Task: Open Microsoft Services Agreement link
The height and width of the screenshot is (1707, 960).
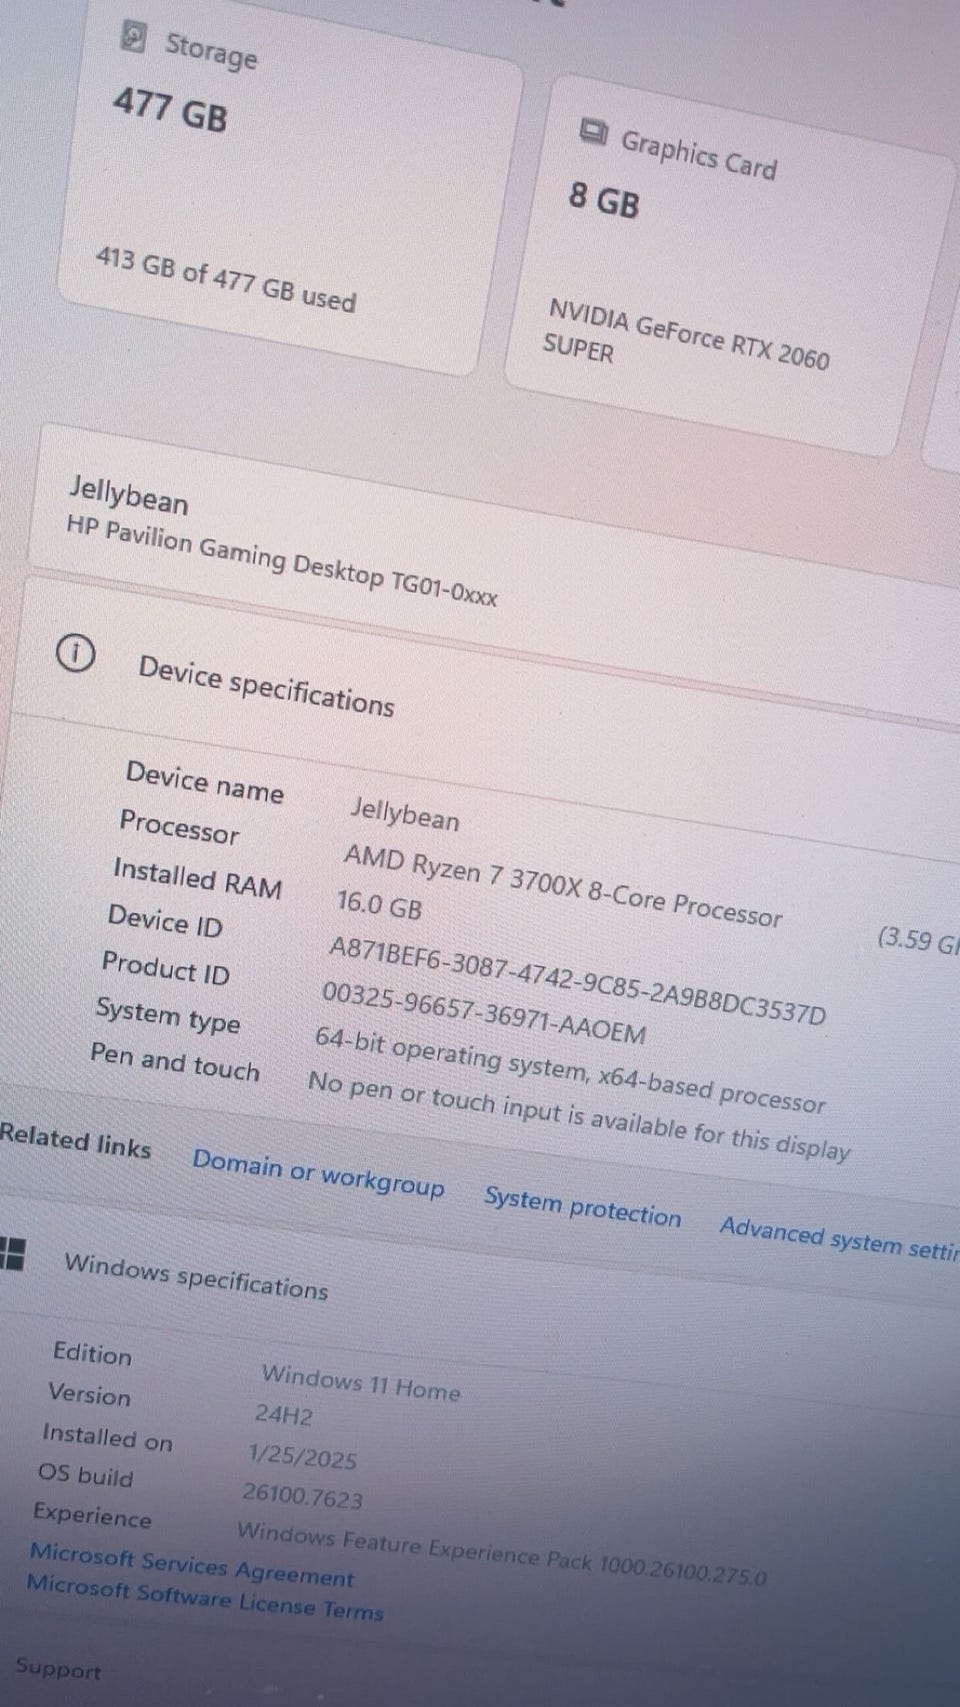Action: (191, 1565)
